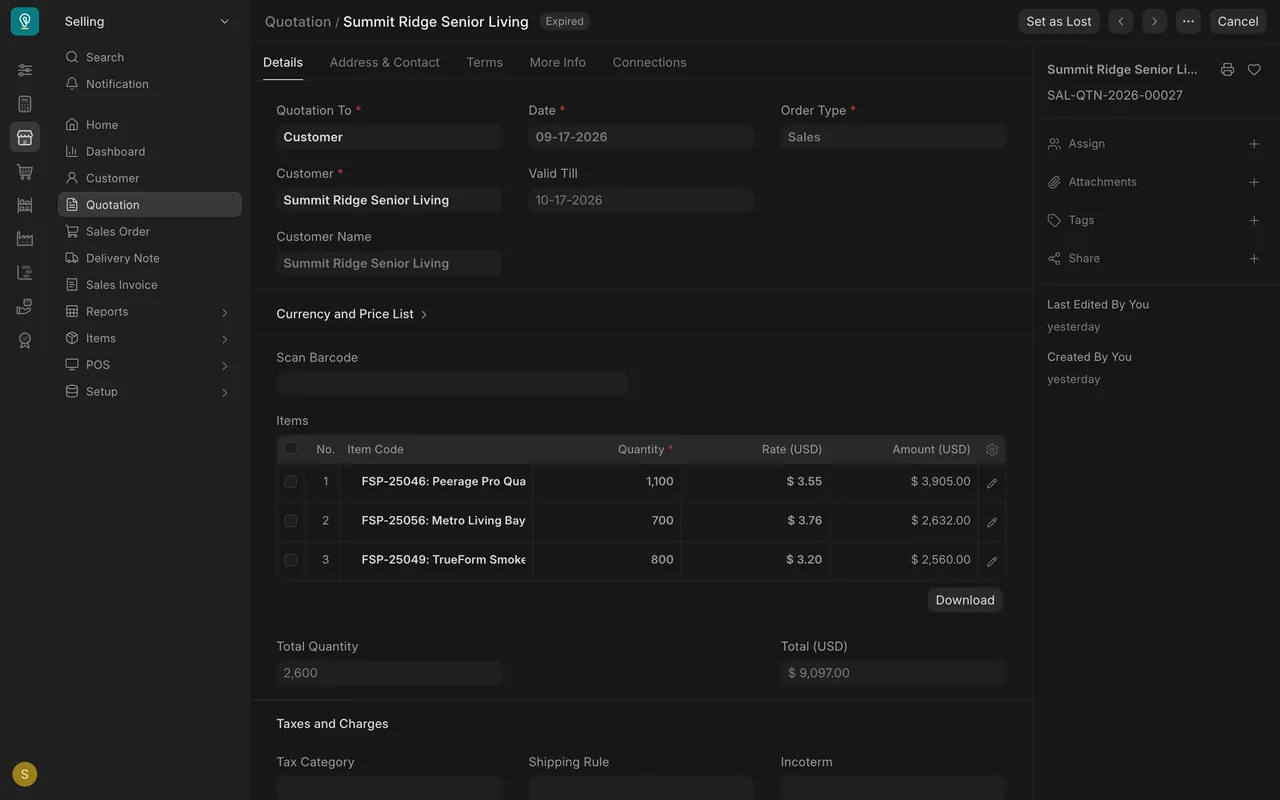
Task: Open the Selling module icon in the icon rail
Action: click(25, 137)
